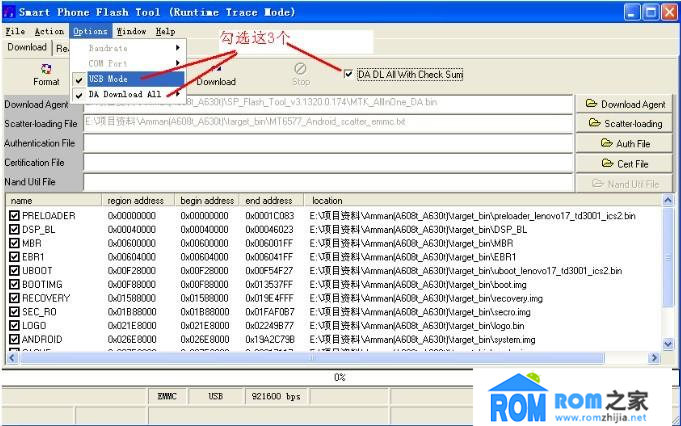
Task: Click the Authentication File input field
Action: 328,143
